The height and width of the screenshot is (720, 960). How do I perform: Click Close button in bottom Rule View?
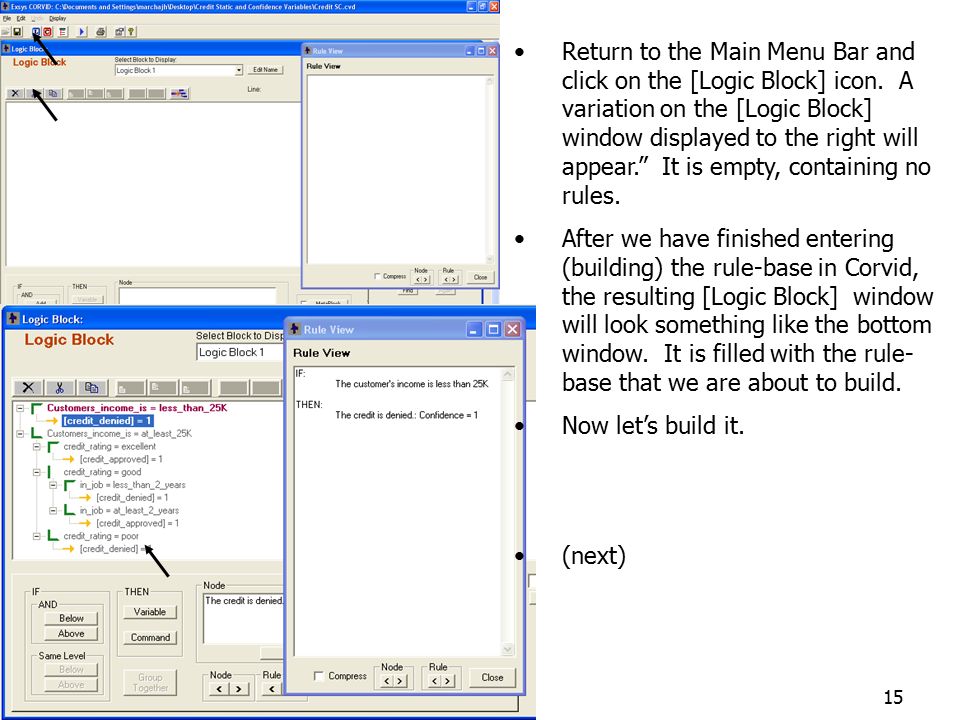click(492, 677)
